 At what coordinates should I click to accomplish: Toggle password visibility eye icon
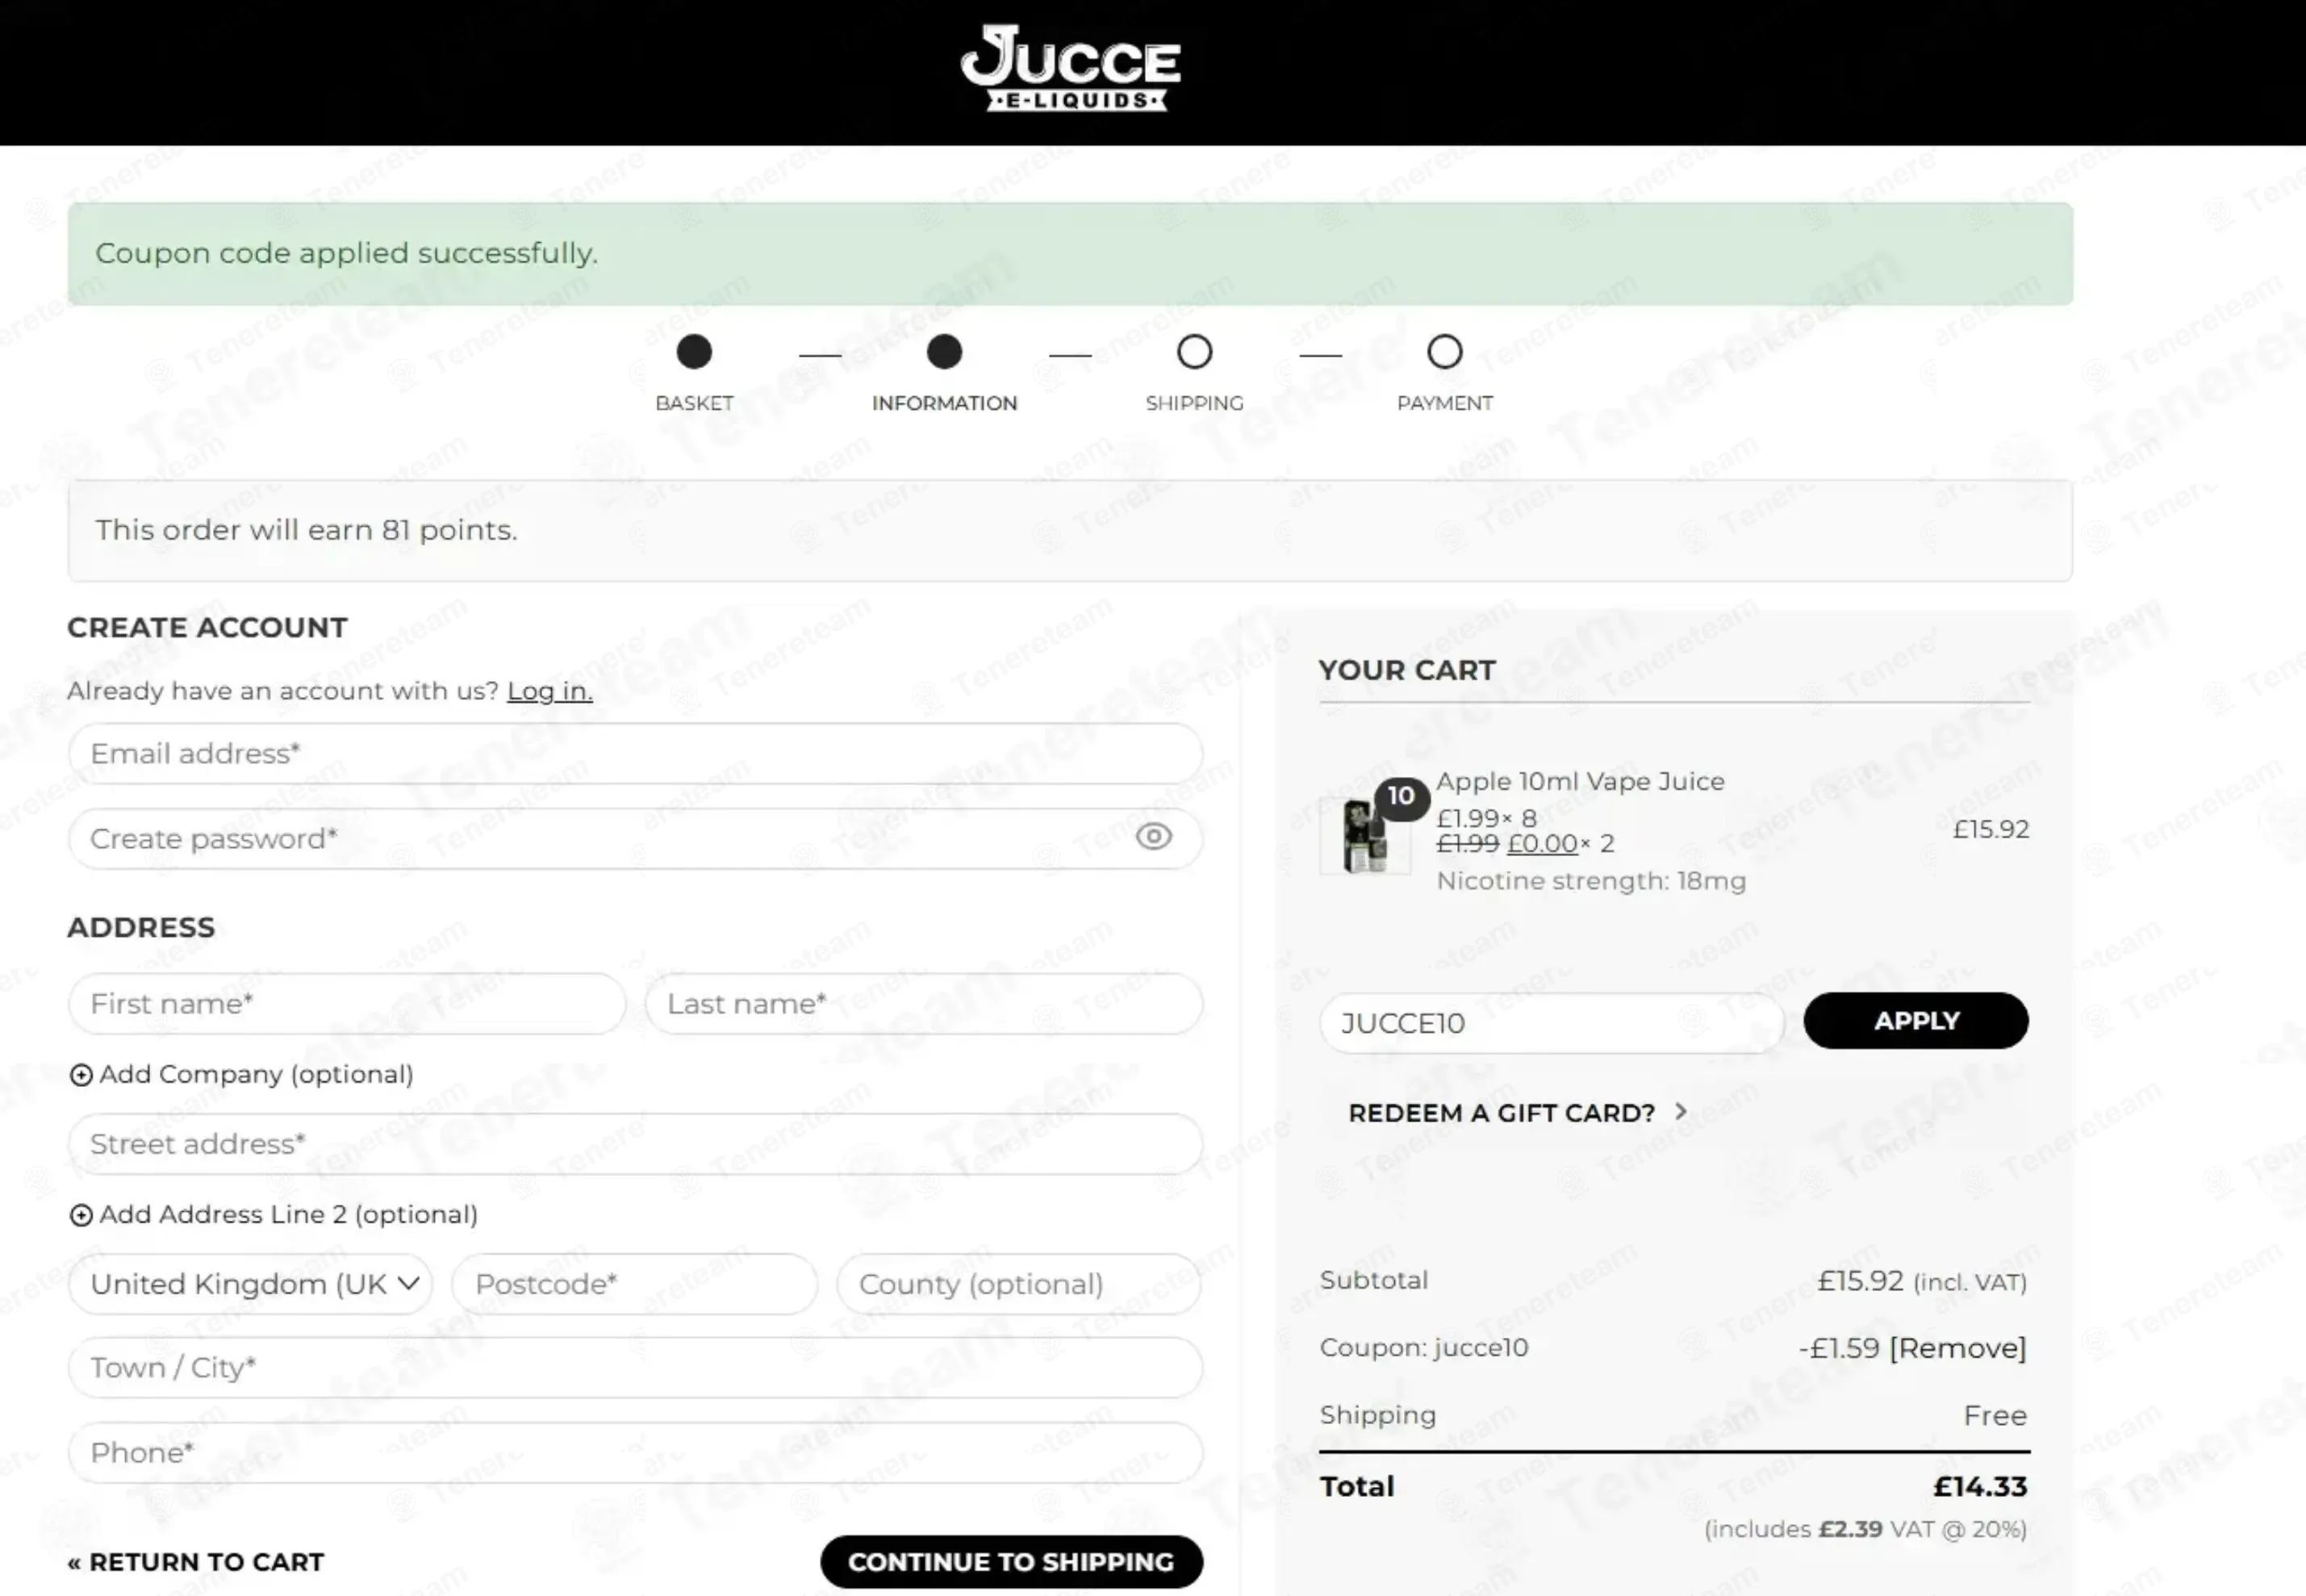(x=1153, y=837)
